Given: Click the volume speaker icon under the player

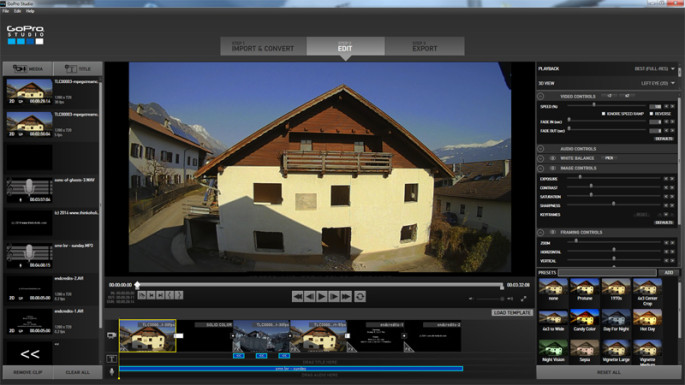Looking at the screenshot, I should (471, 299).
